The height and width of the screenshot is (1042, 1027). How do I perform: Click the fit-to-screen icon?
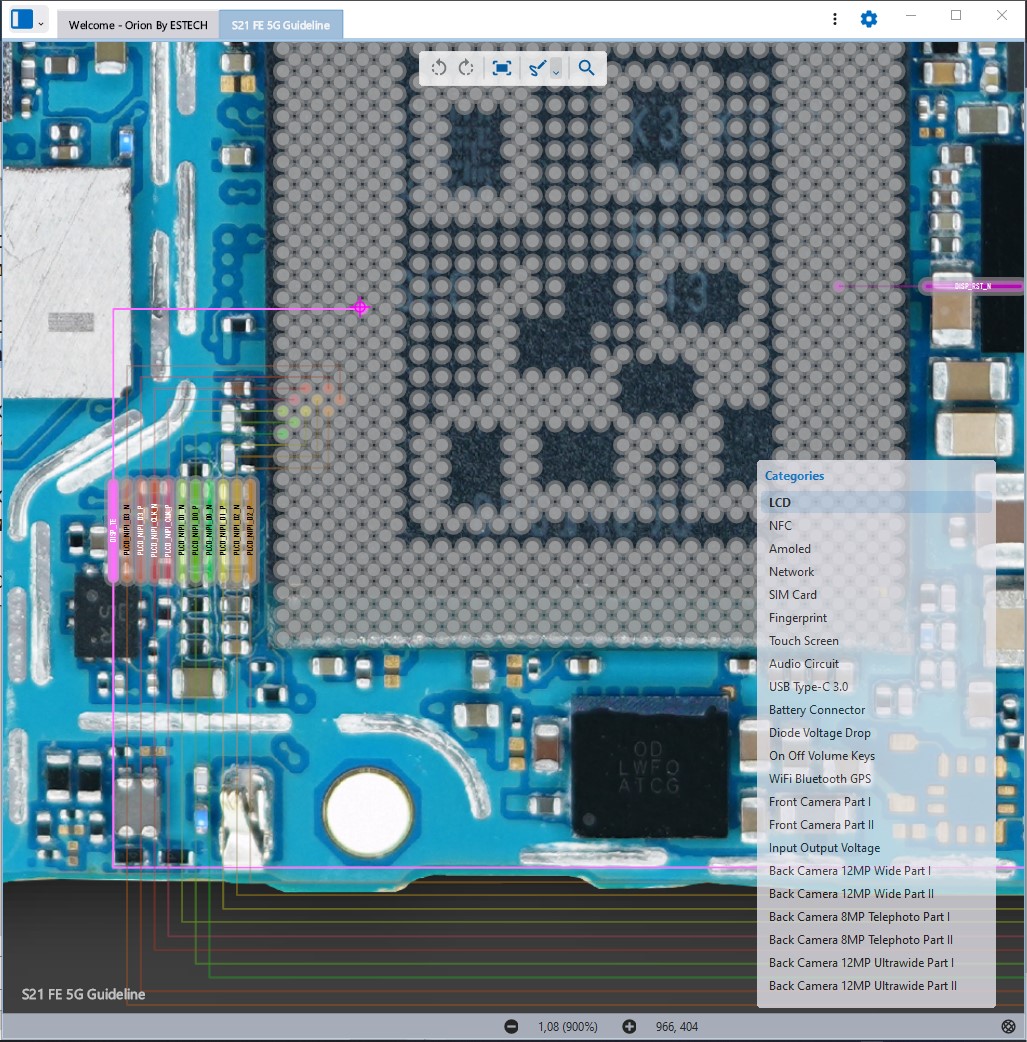pyautogui.click(x=502, y=68)
